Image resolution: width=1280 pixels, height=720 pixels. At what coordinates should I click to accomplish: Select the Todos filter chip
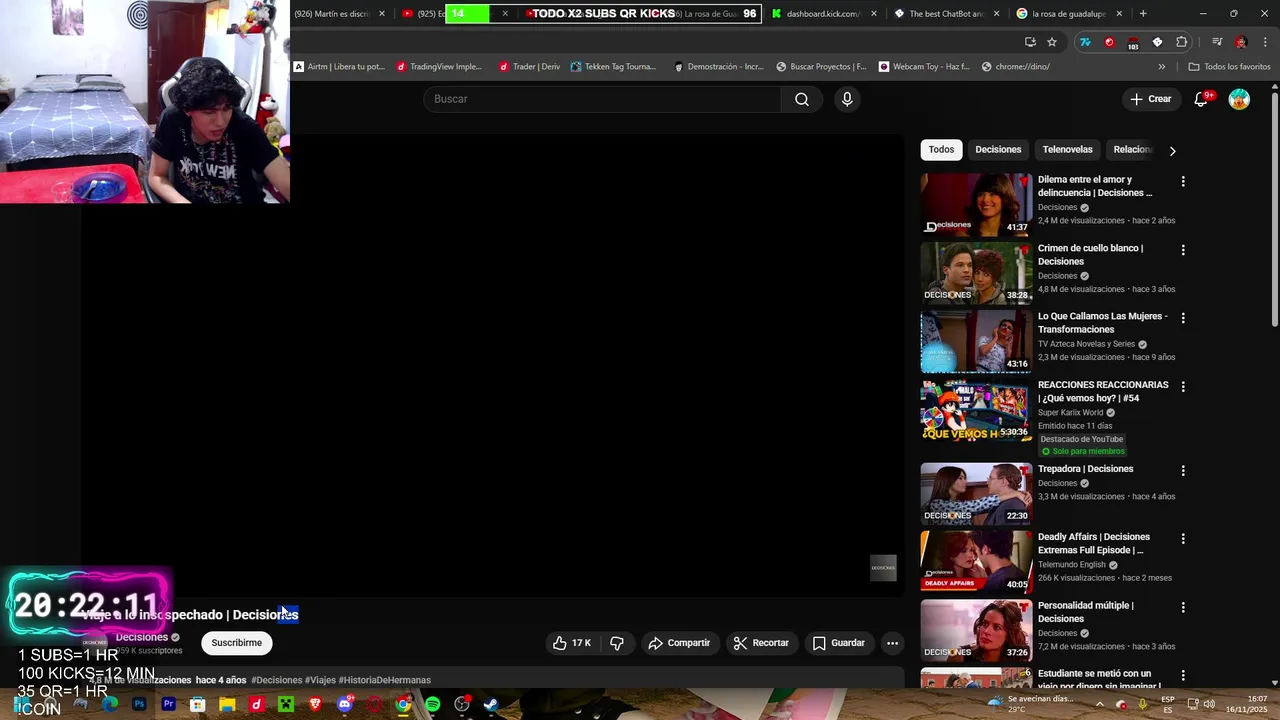tap(941, 150)
